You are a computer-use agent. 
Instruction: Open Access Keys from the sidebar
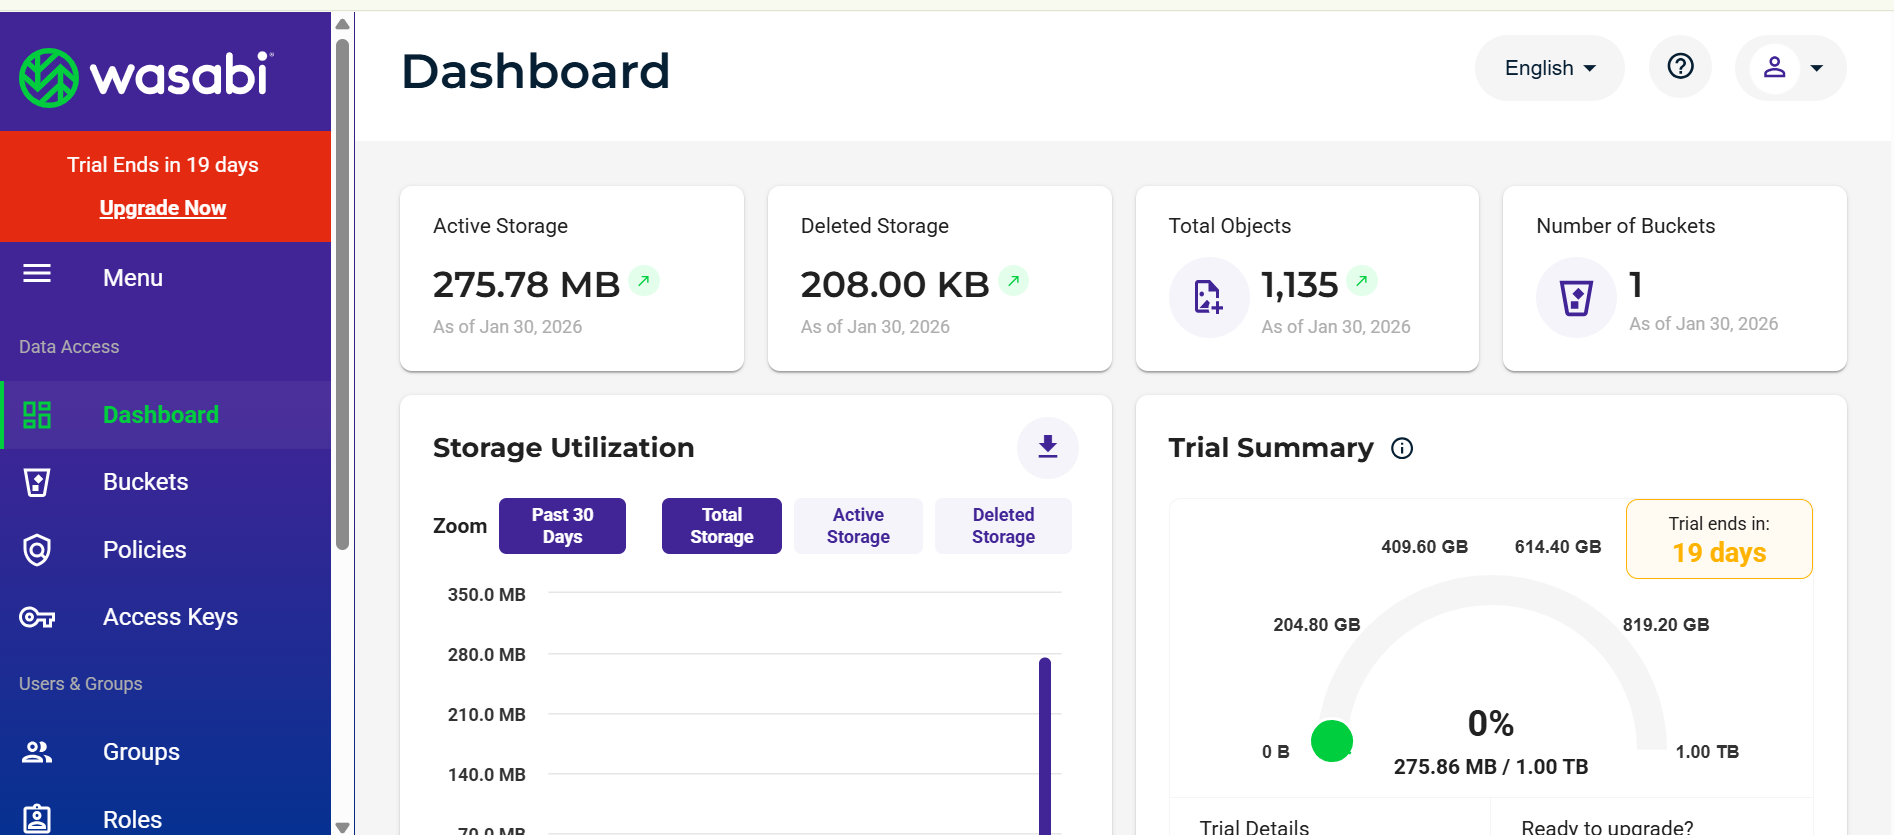[170, 617]
